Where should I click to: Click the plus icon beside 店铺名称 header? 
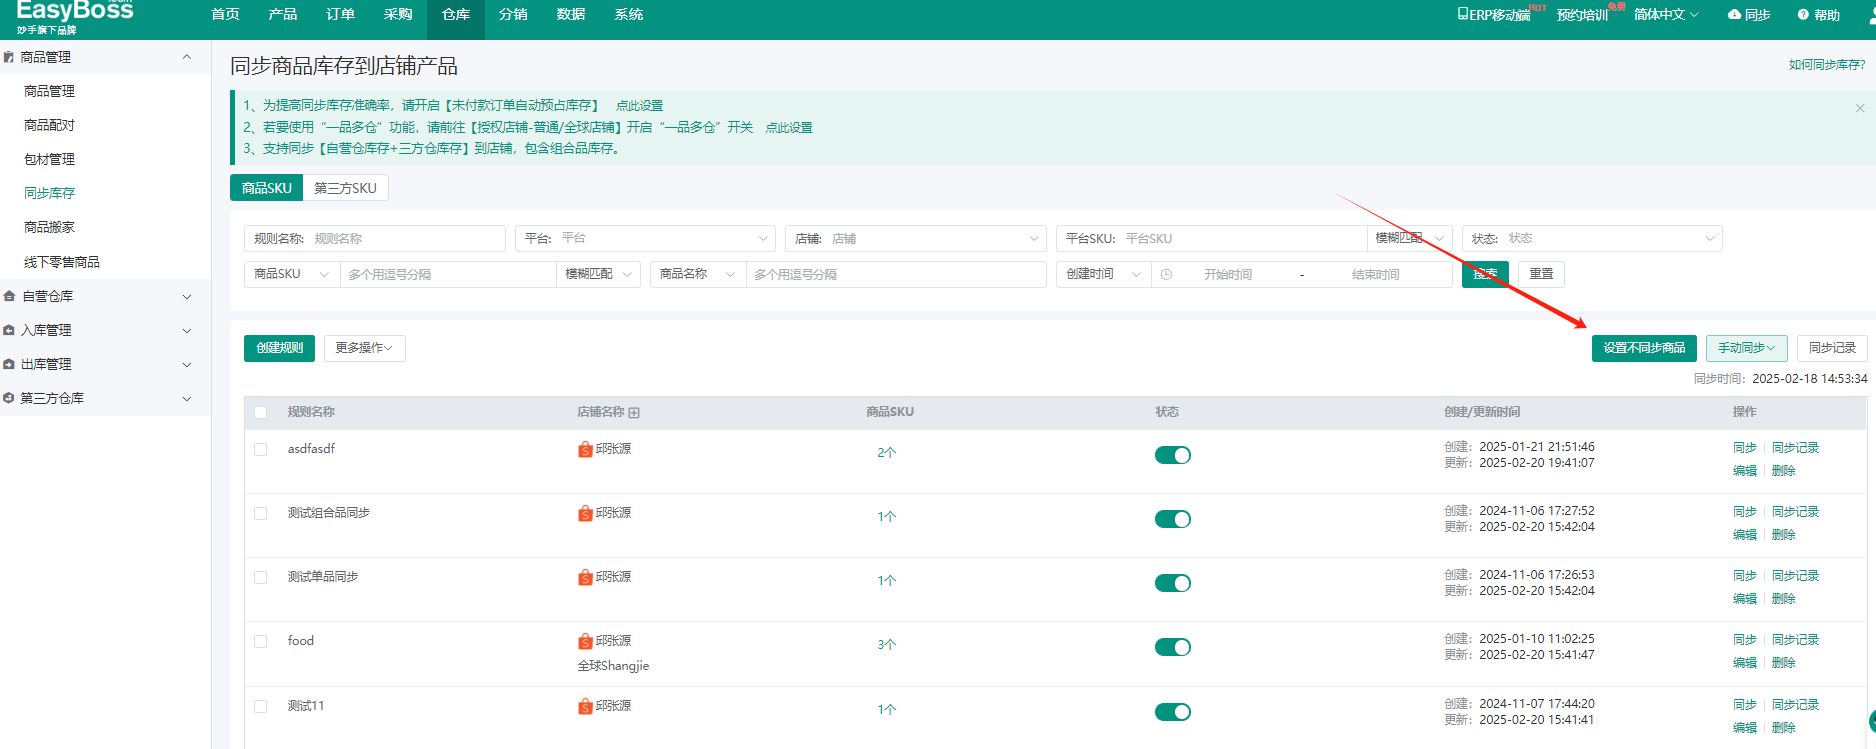tap(634, 413)
